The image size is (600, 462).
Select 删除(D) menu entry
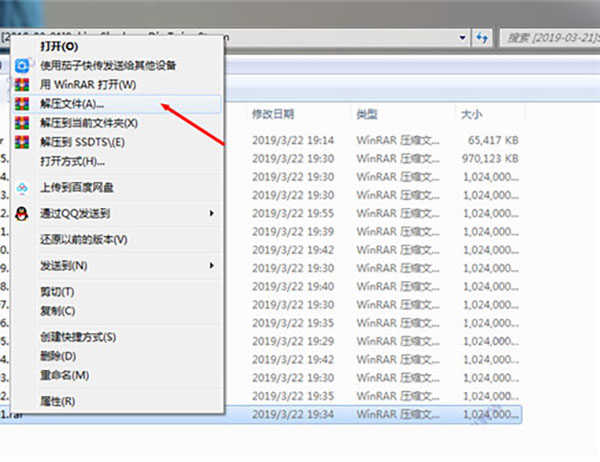(58, 356)
